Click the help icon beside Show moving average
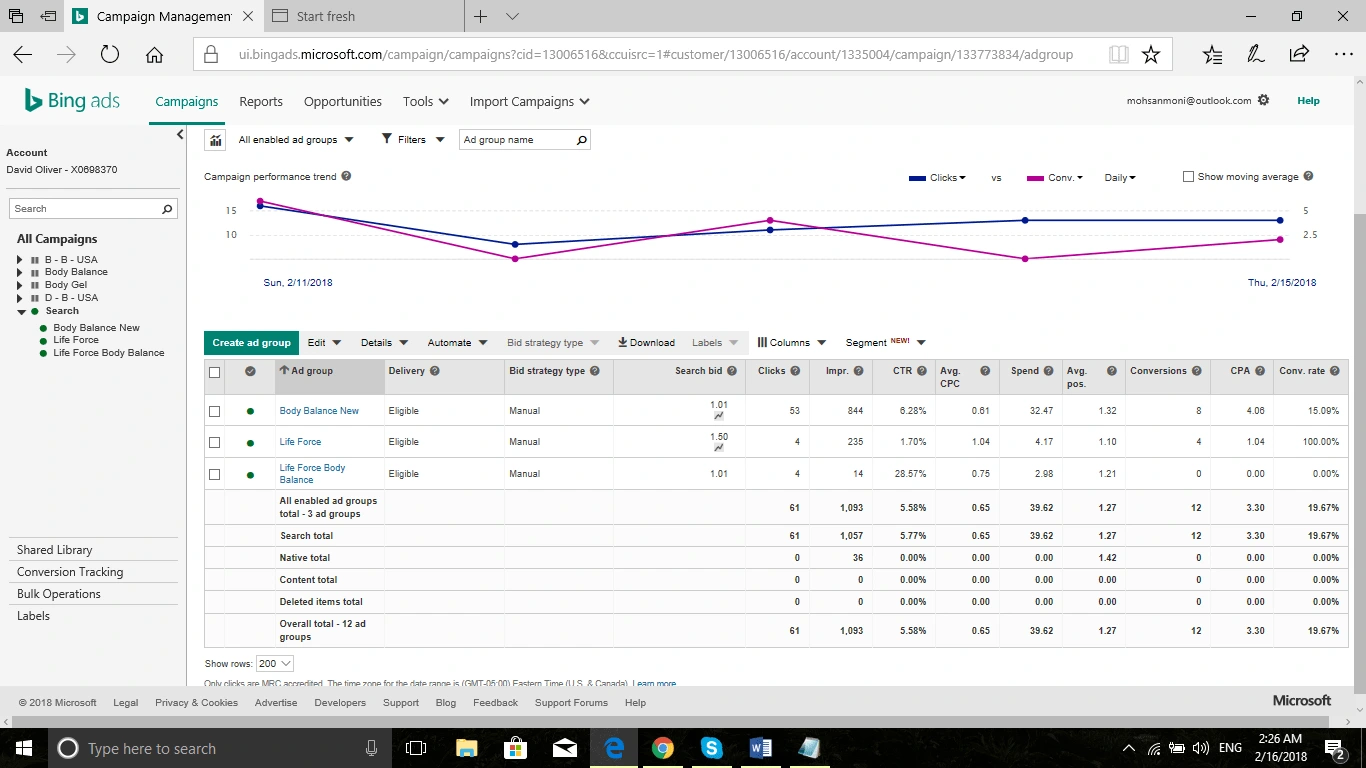Screen dimensions: 1366x768 coord(1308,177)
